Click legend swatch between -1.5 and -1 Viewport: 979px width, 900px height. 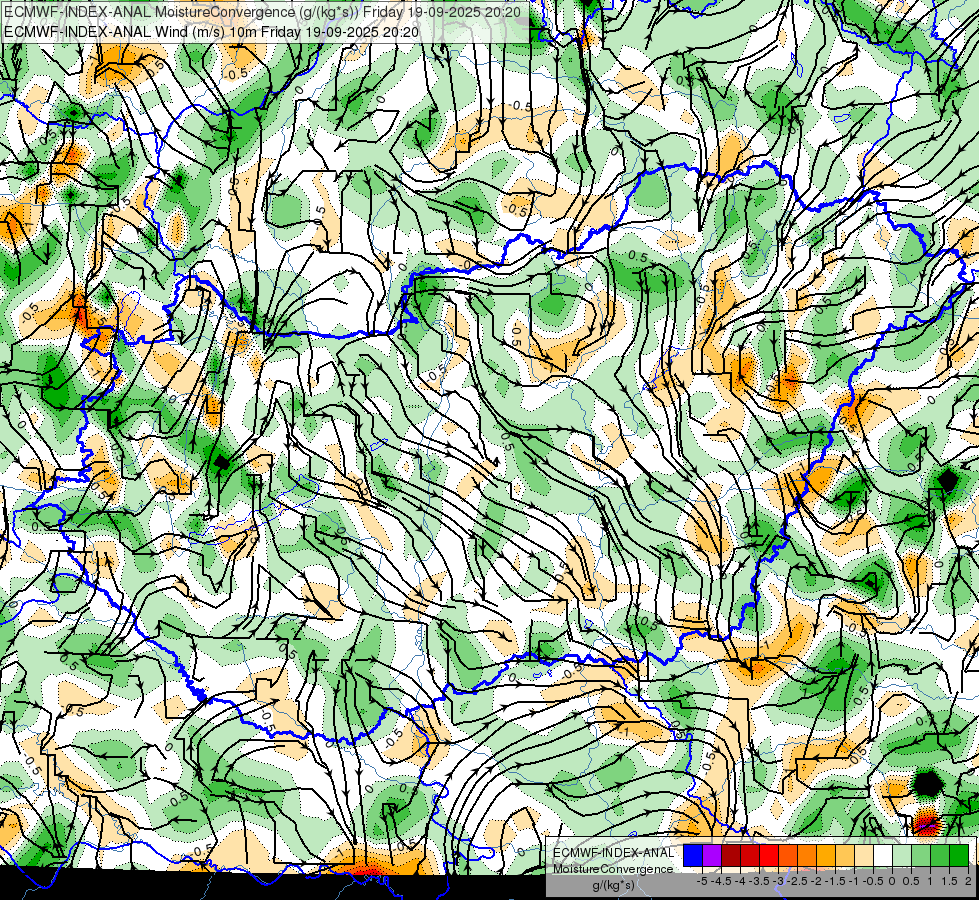pyautogui.click(x=845, y=856)
